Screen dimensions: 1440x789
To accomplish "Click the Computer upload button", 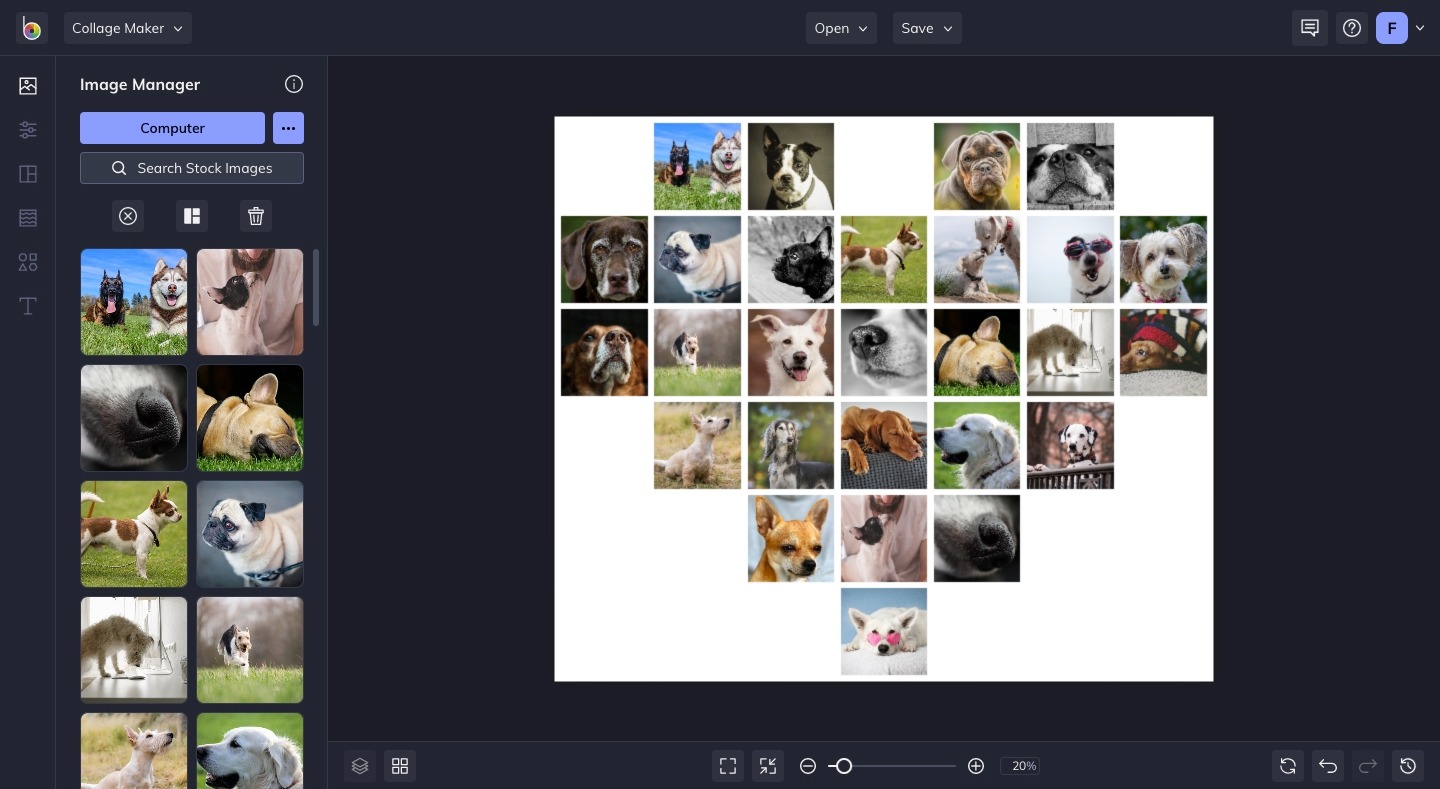I will [172, 128].
